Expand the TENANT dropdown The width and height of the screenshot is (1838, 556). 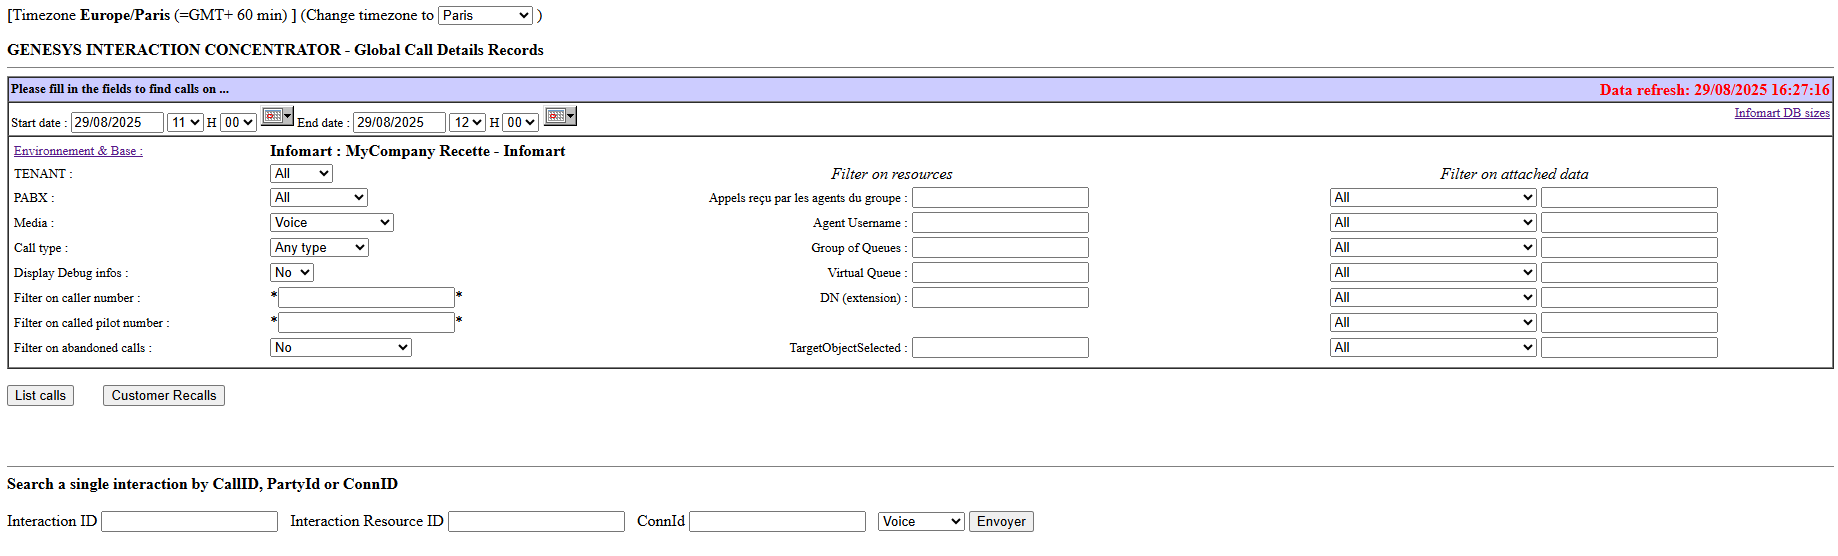point(301,174)
